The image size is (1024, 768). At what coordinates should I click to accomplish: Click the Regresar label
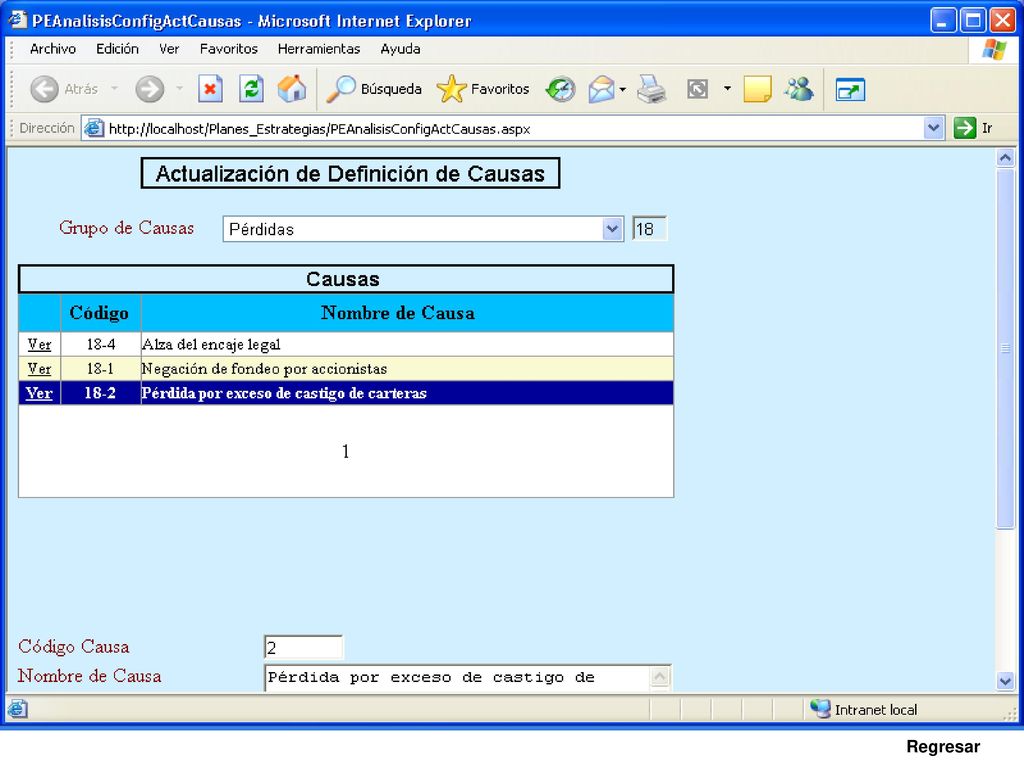[x=943, y=746]
